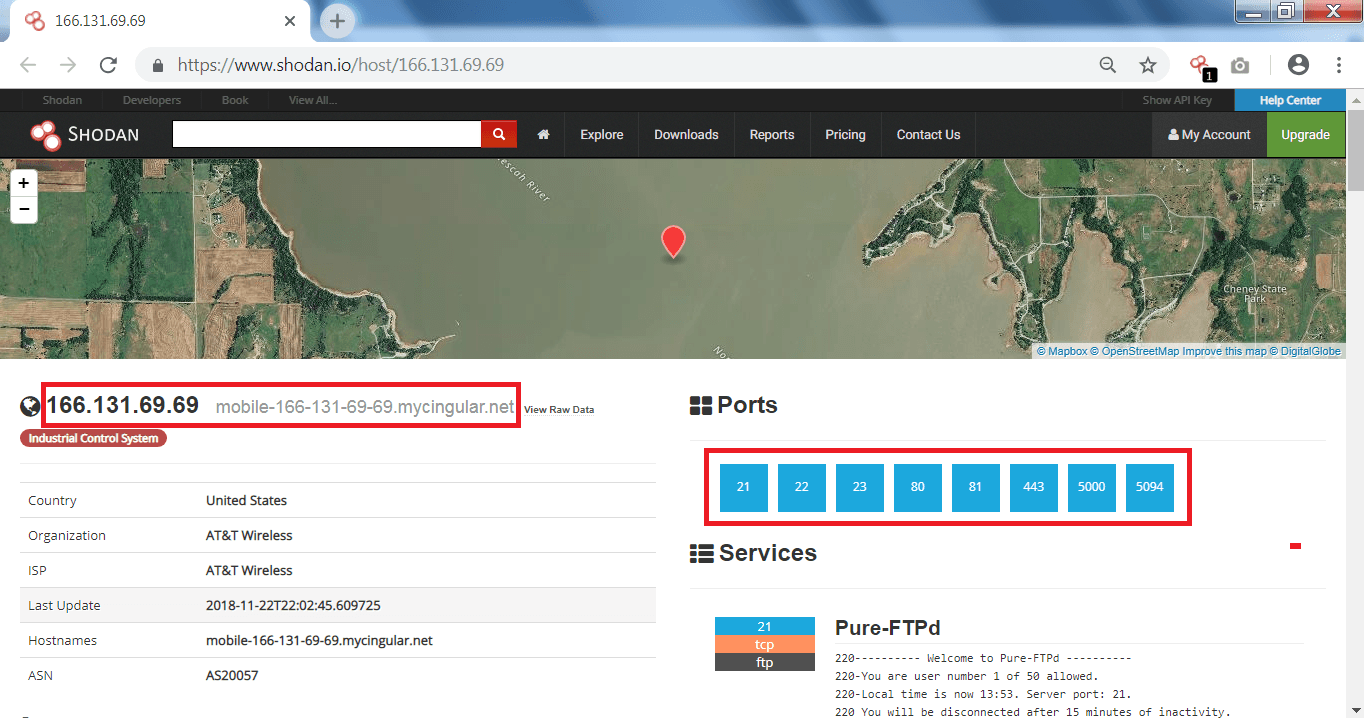Click the browser back arrow
The height and width of the screenshot is (718, 1364).
pyautogui.click(x=28, y=65)
